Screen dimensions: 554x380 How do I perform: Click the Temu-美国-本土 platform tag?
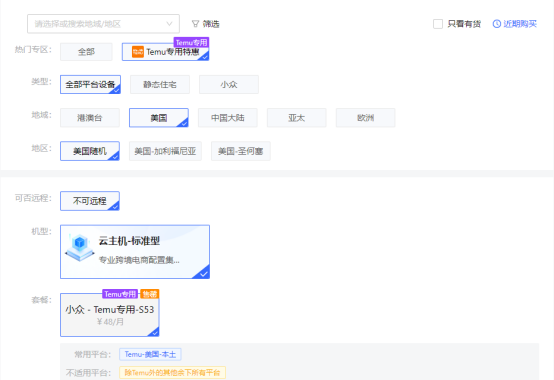(x=150, y=354)
